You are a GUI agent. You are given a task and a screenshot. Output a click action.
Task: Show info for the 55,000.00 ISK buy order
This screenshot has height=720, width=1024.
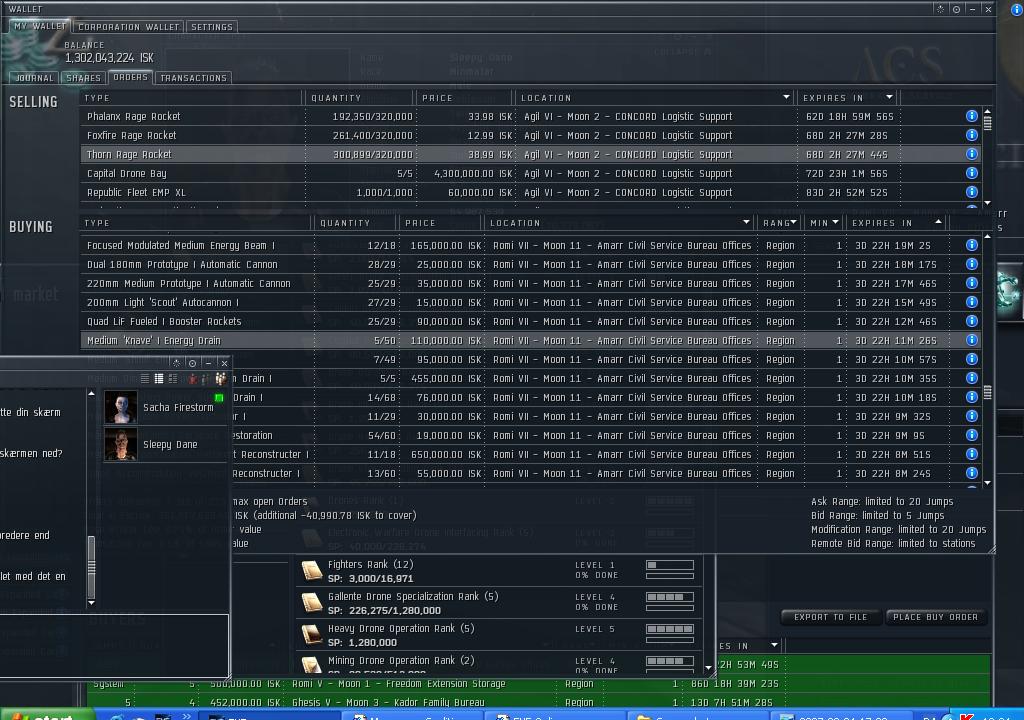click(x=972, y=472)
